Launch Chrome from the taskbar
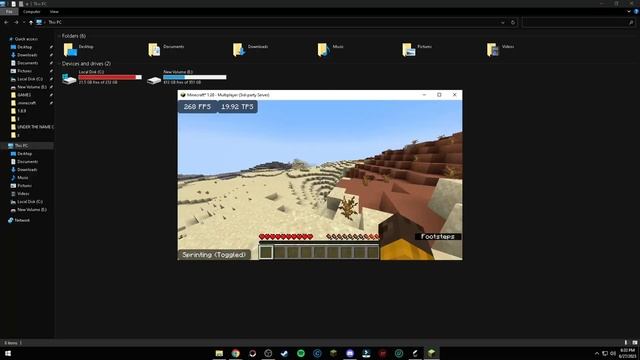640x360 pixels. point(236,353)
